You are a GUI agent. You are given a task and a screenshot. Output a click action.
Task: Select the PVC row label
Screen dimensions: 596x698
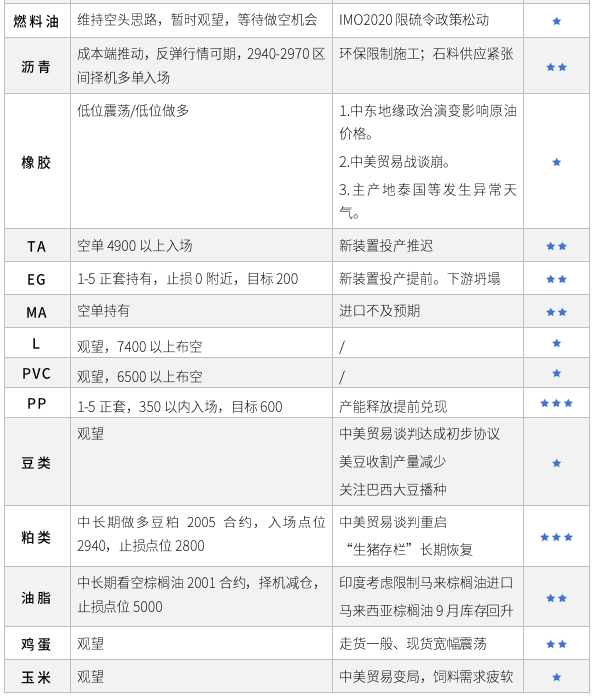point(36,373)
